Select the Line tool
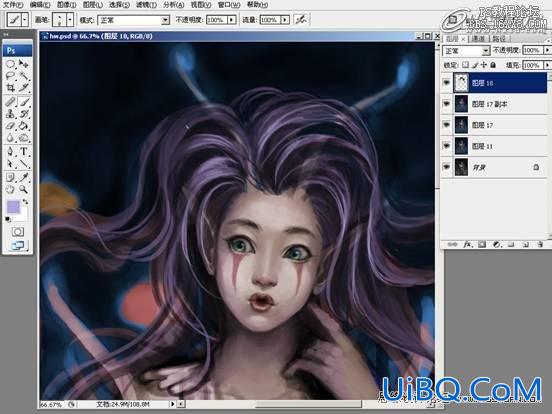 click(24, 163)
